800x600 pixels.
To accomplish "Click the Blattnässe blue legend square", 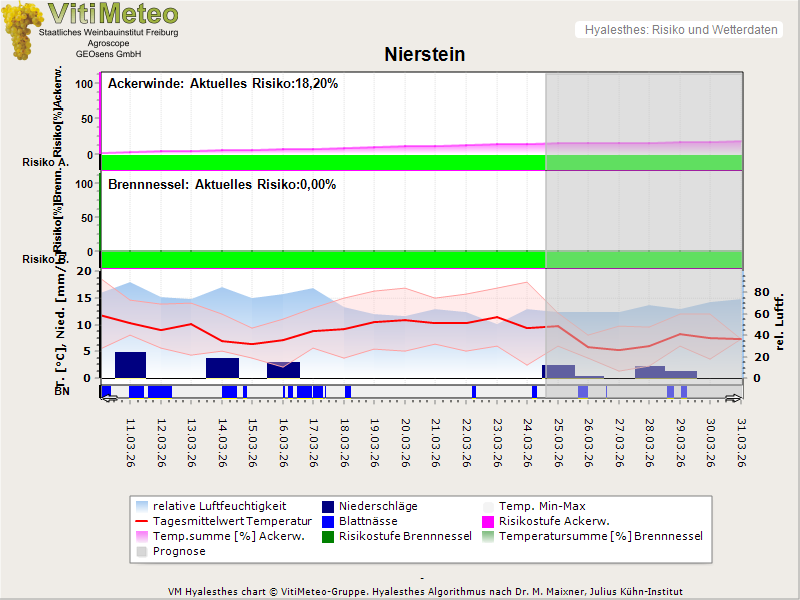I will pyautogui.click(x=329, y=521).
